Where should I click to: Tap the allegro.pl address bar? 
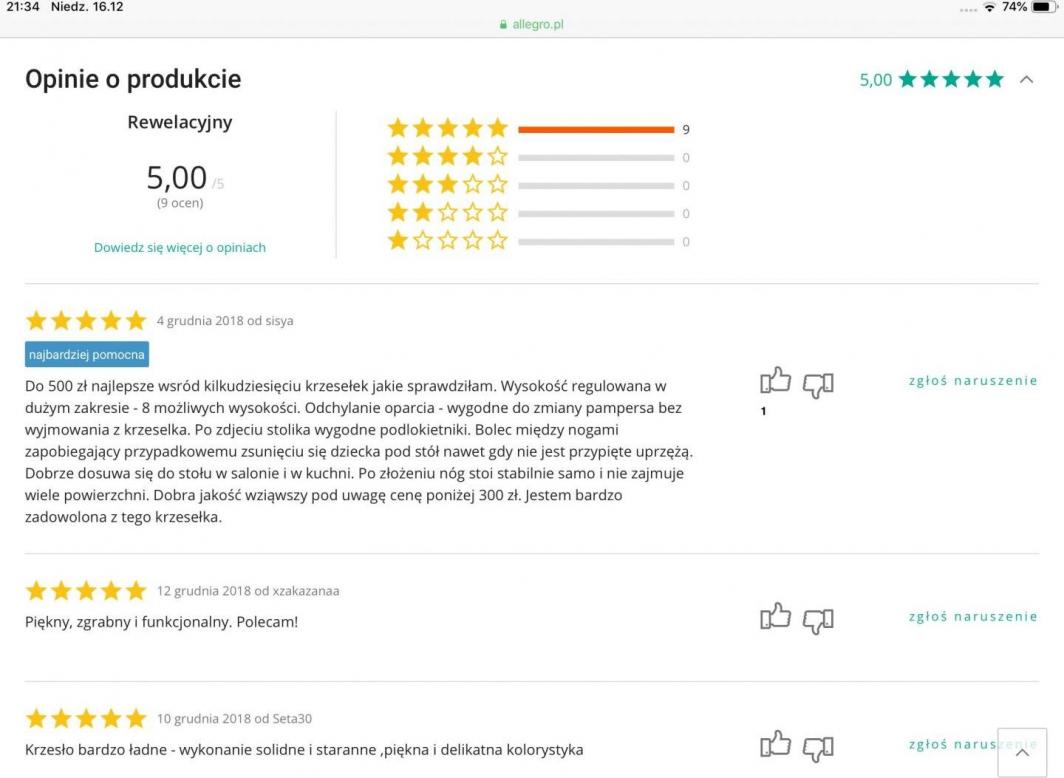[x=532, y=24]
